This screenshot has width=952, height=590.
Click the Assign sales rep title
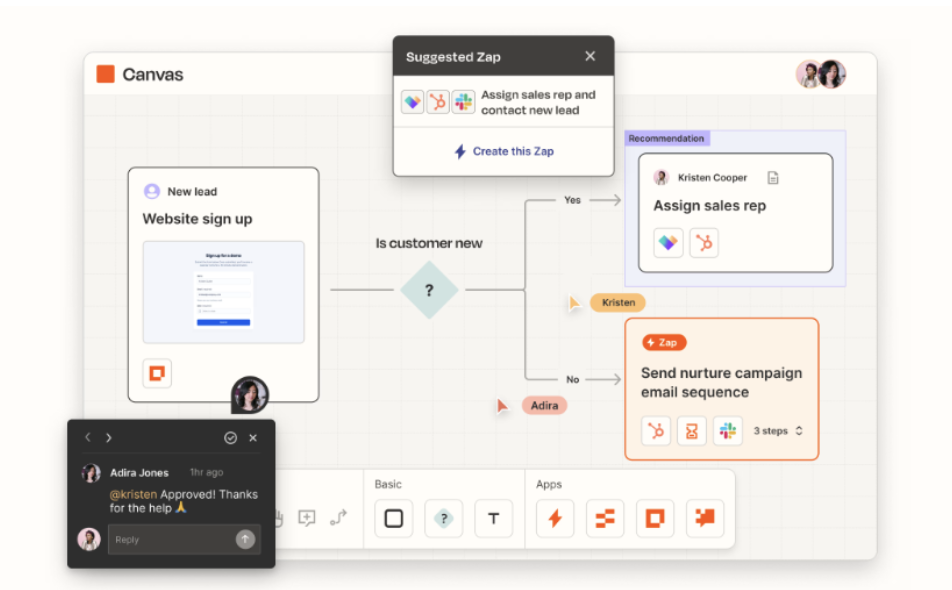coord(710,206)
